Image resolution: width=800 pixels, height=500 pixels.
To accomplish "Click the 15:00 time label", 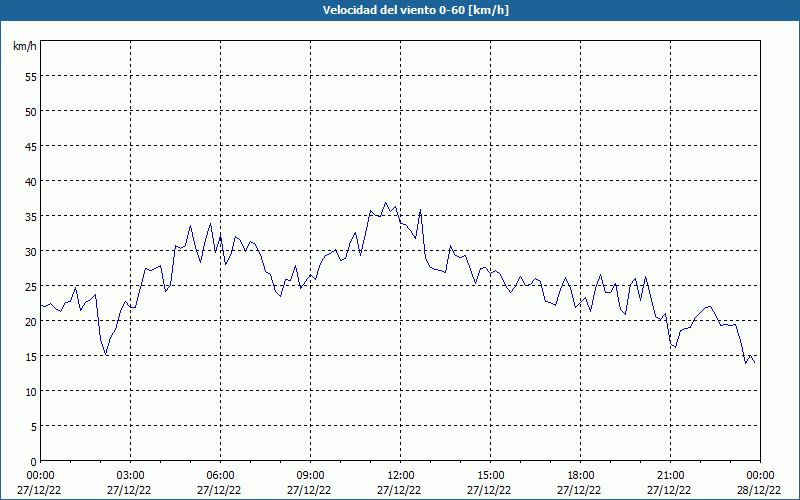I will pyautogui.click(x=490, y=476).
